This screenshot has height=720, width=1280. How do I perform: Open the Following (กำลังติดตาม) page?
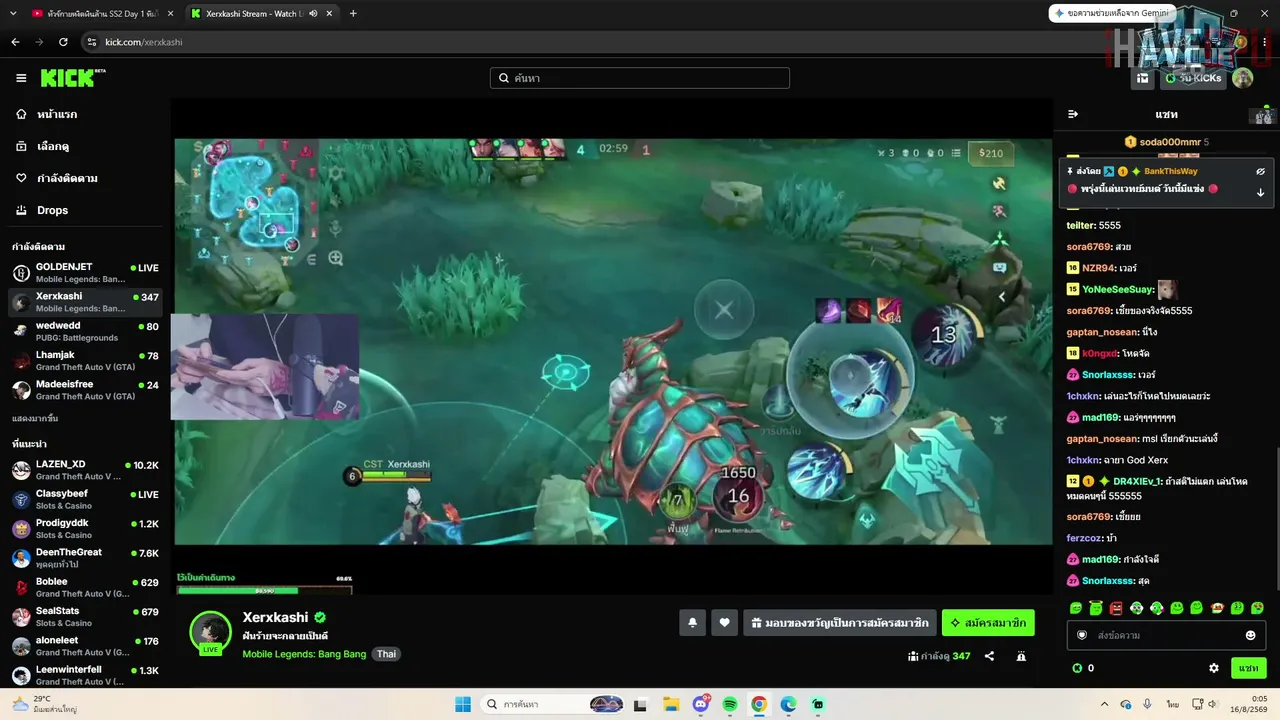(x=66, y=178)
